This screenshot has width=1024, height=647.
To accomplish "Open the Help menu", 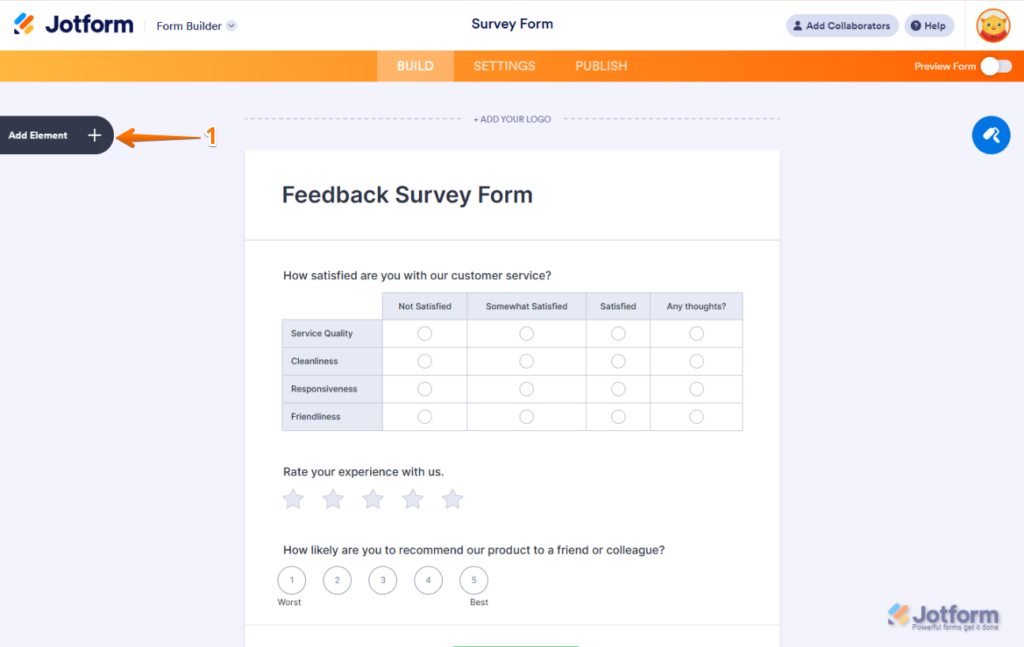I will click(x=928, y=25).
